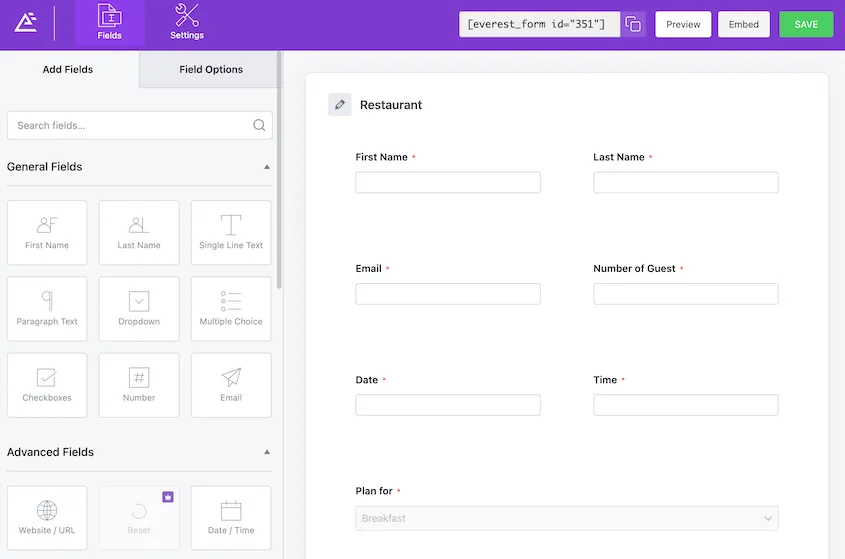Click the premium Reset field
The height and width of the screenshot is (559, 845).
pos(139,517)
